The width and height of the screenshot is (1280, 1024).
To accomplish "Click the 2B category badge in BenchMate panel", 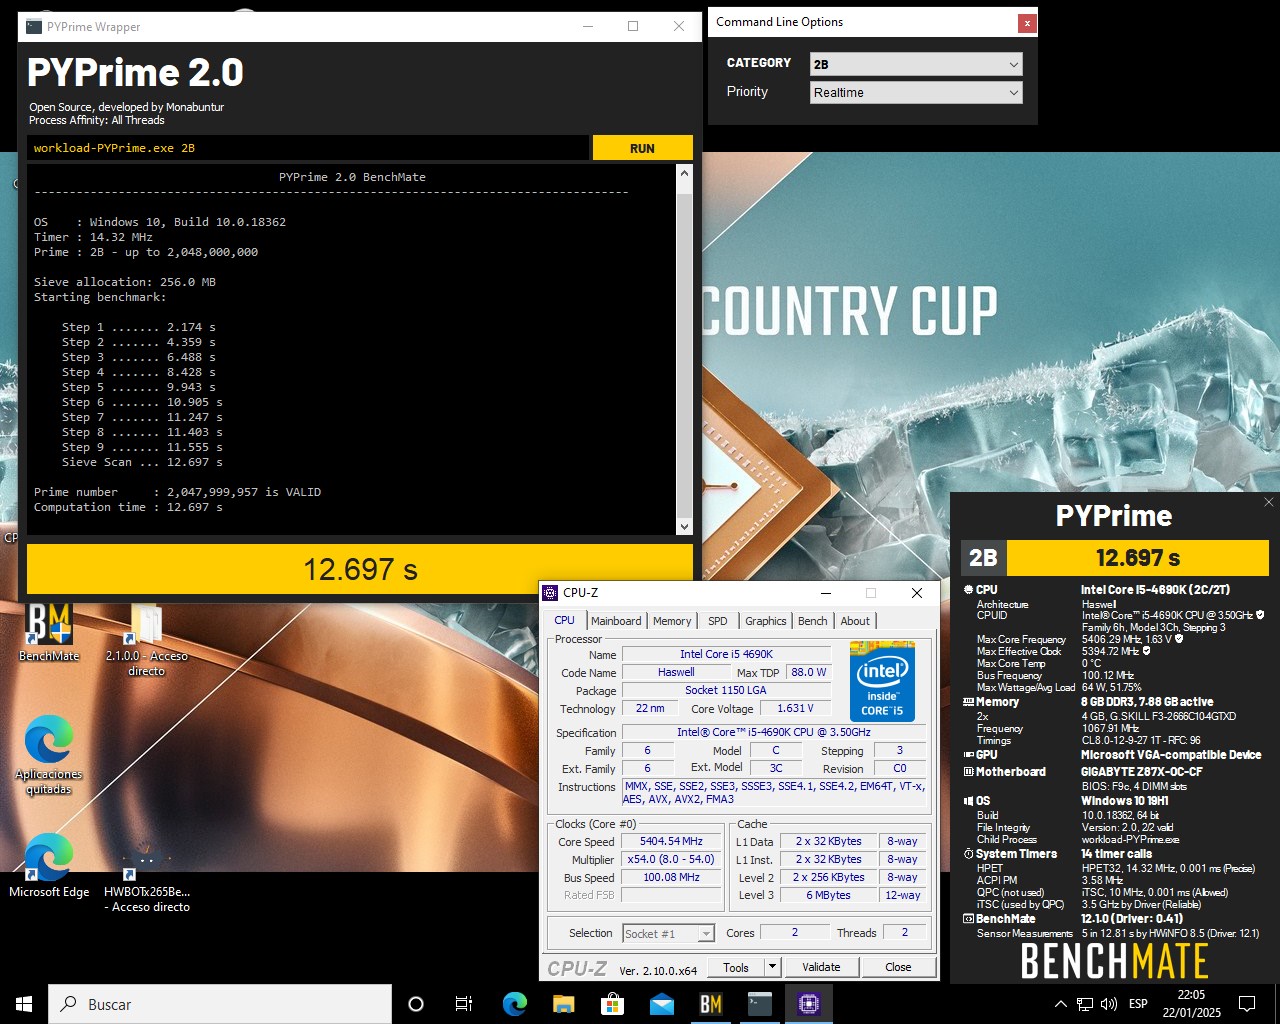I will pos(983,558).
